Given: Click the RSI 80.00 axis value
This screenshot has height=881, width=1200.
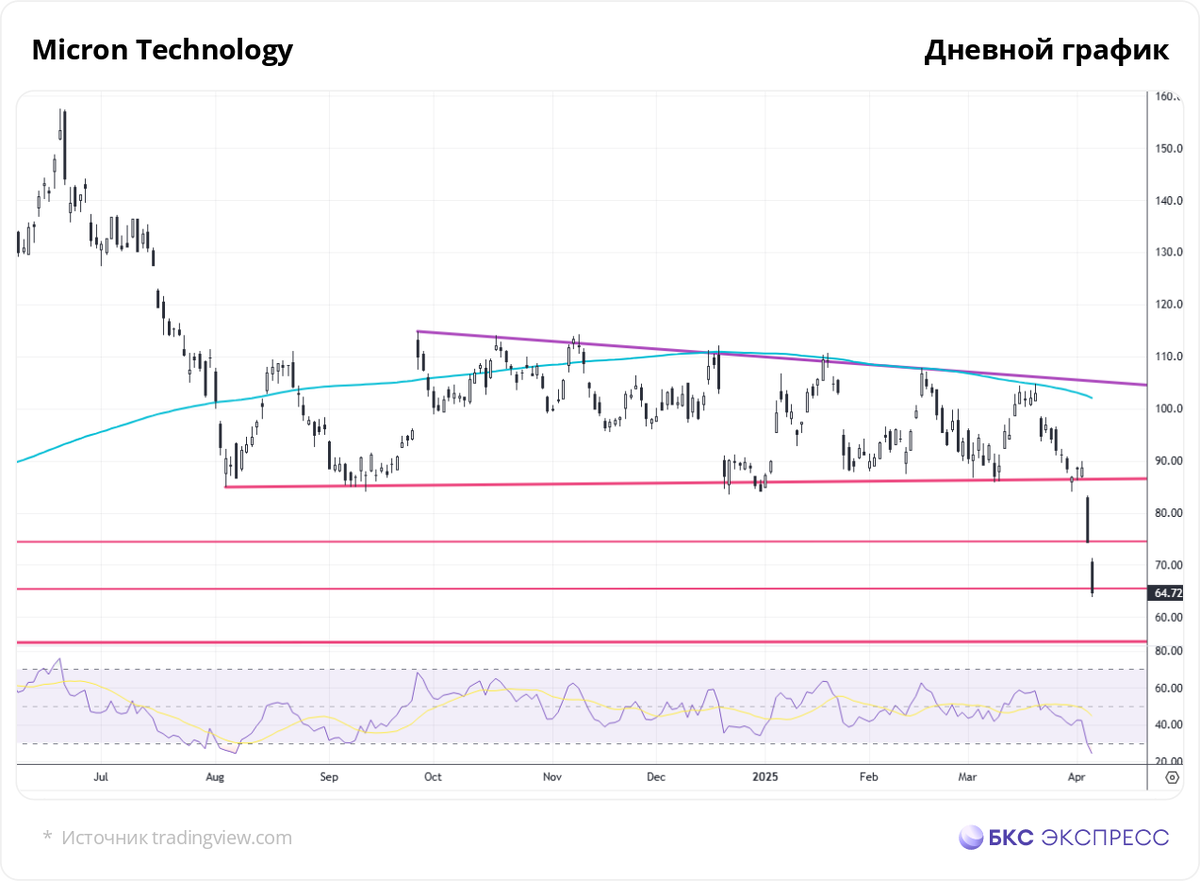Looking at the screenshot, I should pos(1169,651).
